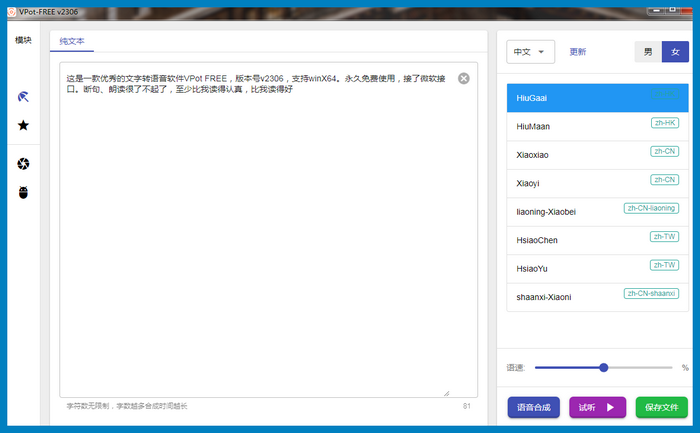Play preview with the 试听 button
Screen dimensions: 700x433
pos(597,407)
